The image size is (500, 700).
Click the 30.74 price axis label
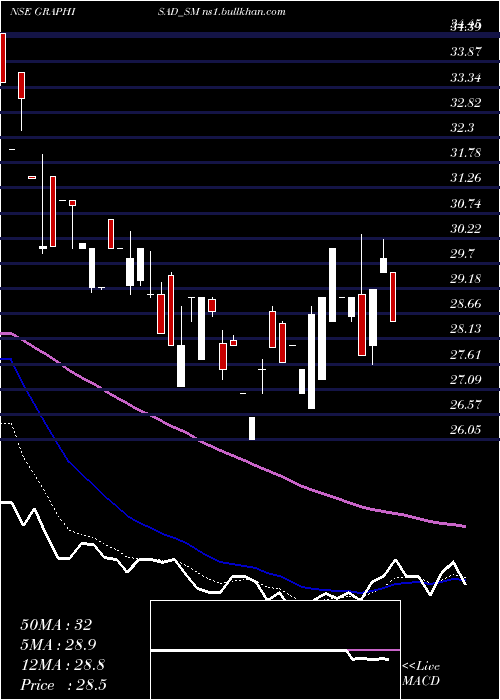click(466, 204)
